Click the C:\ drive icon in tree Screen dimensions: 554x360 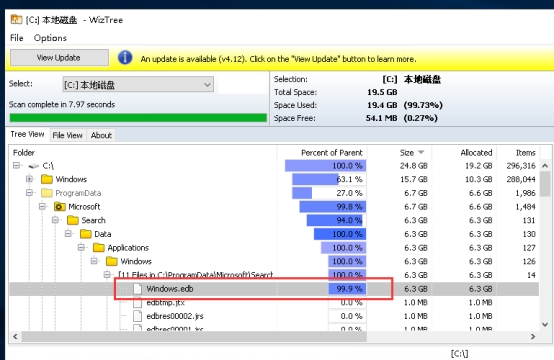click(x=34, y=166)
